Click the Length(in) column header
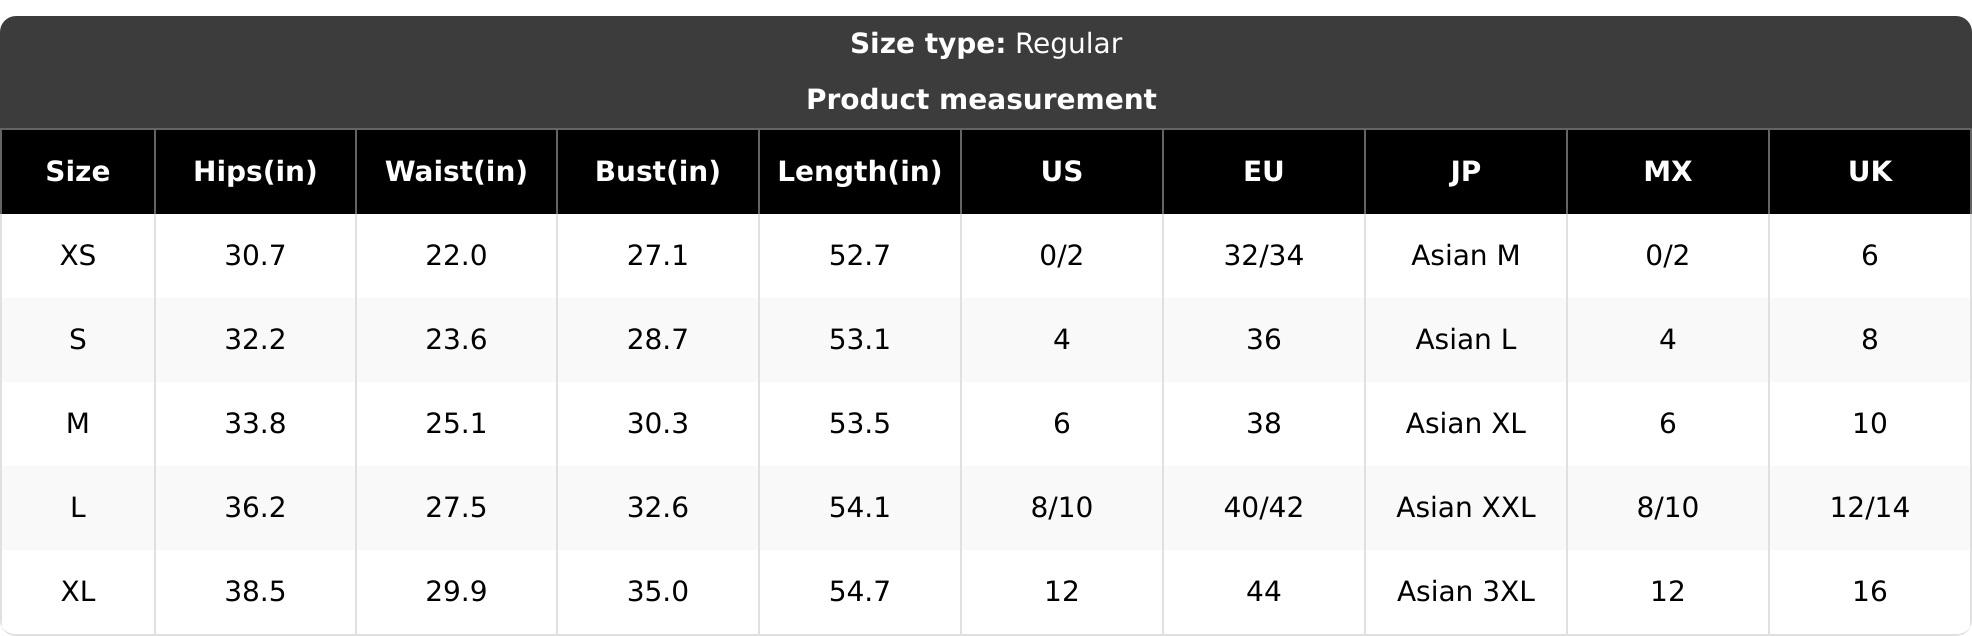 click(x=860, y=171)
